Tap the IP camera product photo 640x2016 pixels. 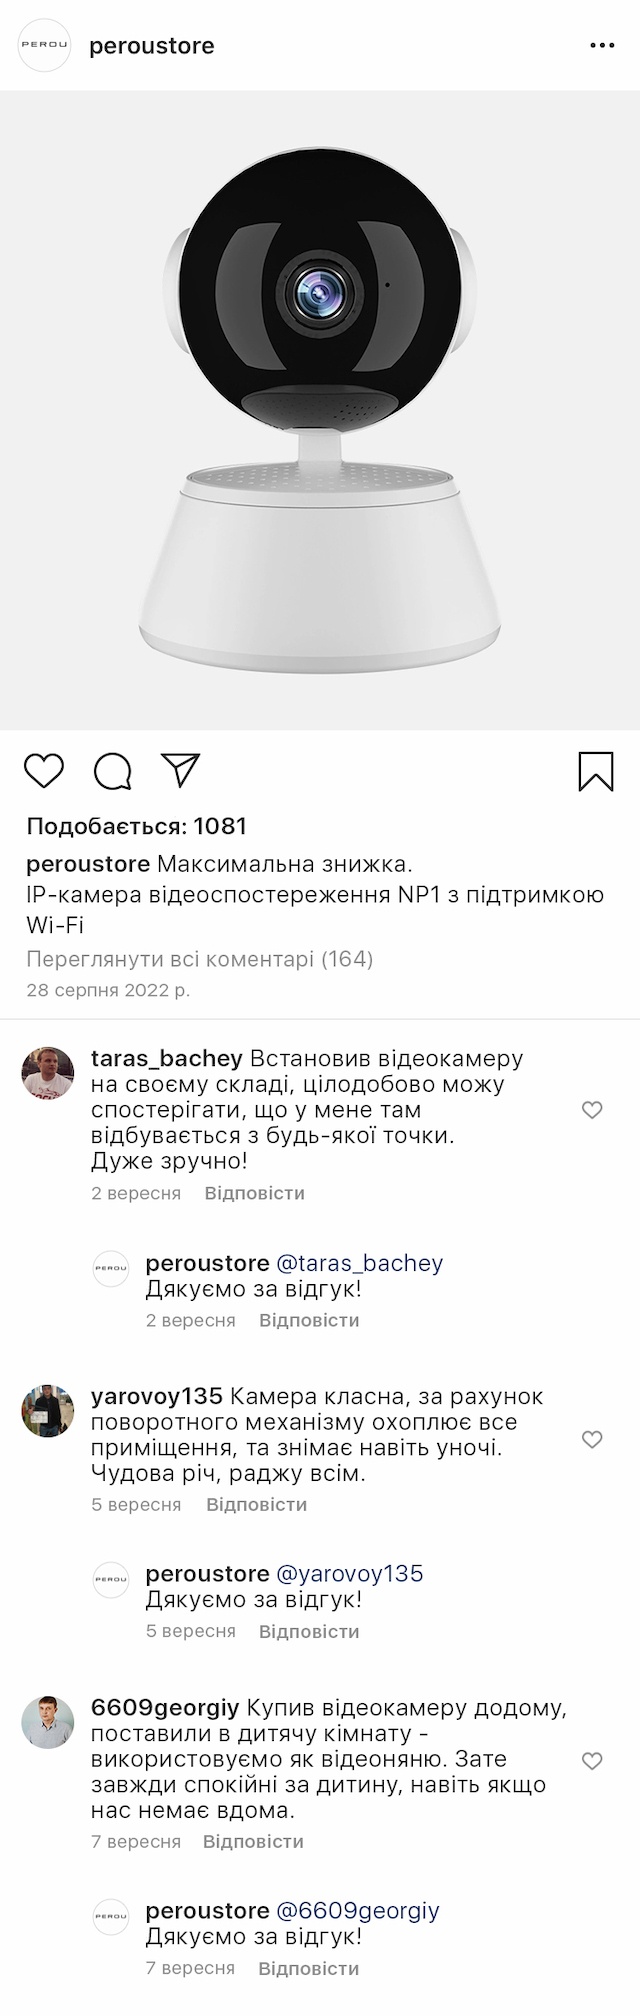click(x=320, y=410)
